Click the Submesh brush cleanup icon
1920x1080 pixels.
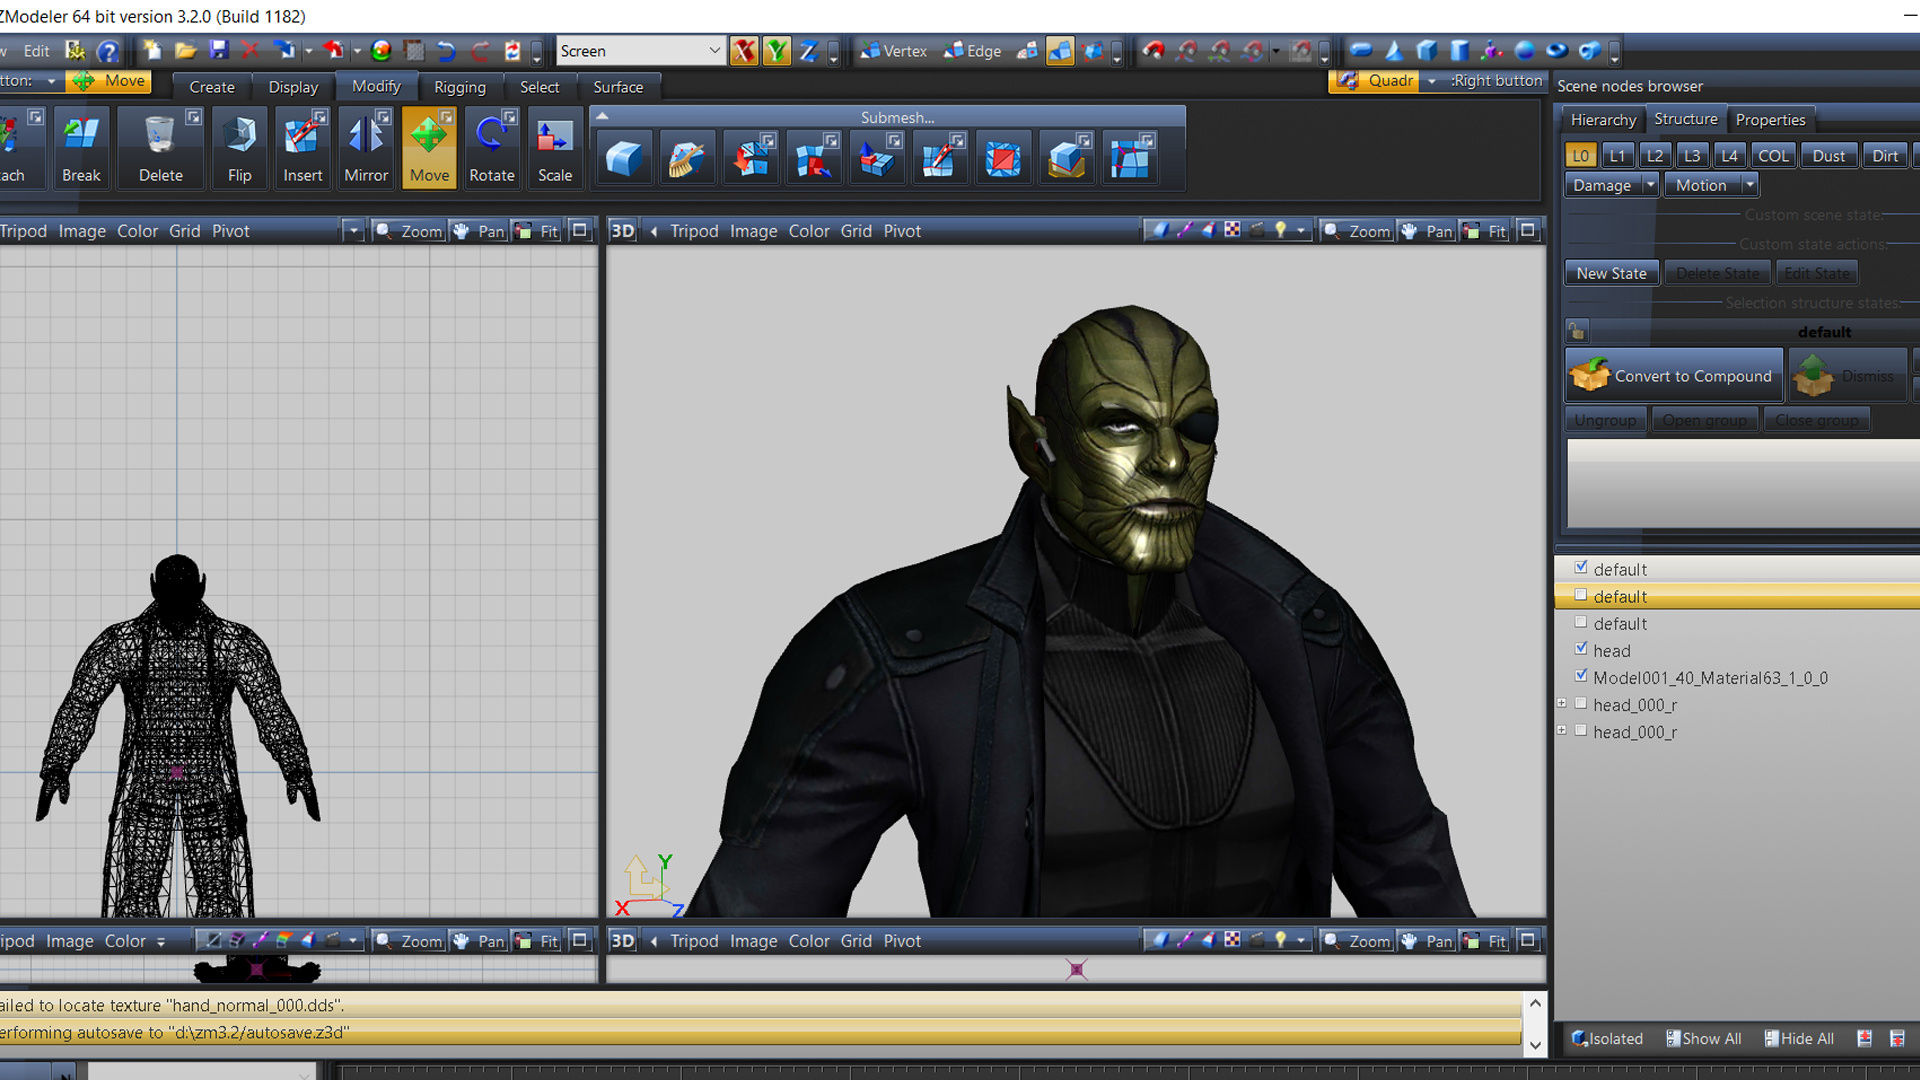(687, 158)
